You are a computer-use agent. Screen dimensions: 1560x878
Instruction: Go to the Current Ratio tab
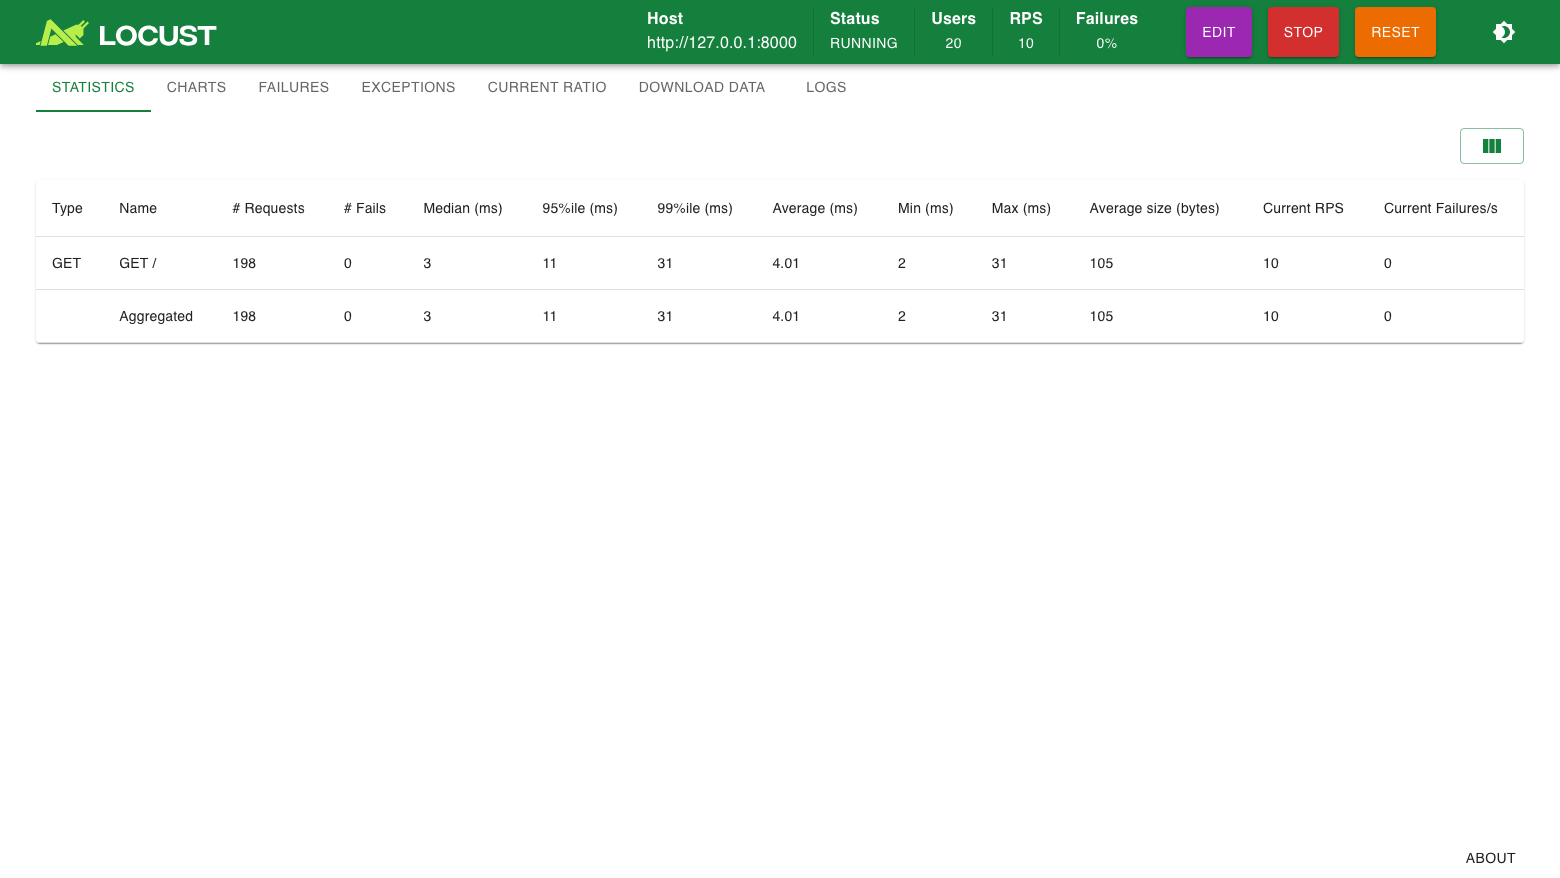pyautogui.click(x=547, y=87)
